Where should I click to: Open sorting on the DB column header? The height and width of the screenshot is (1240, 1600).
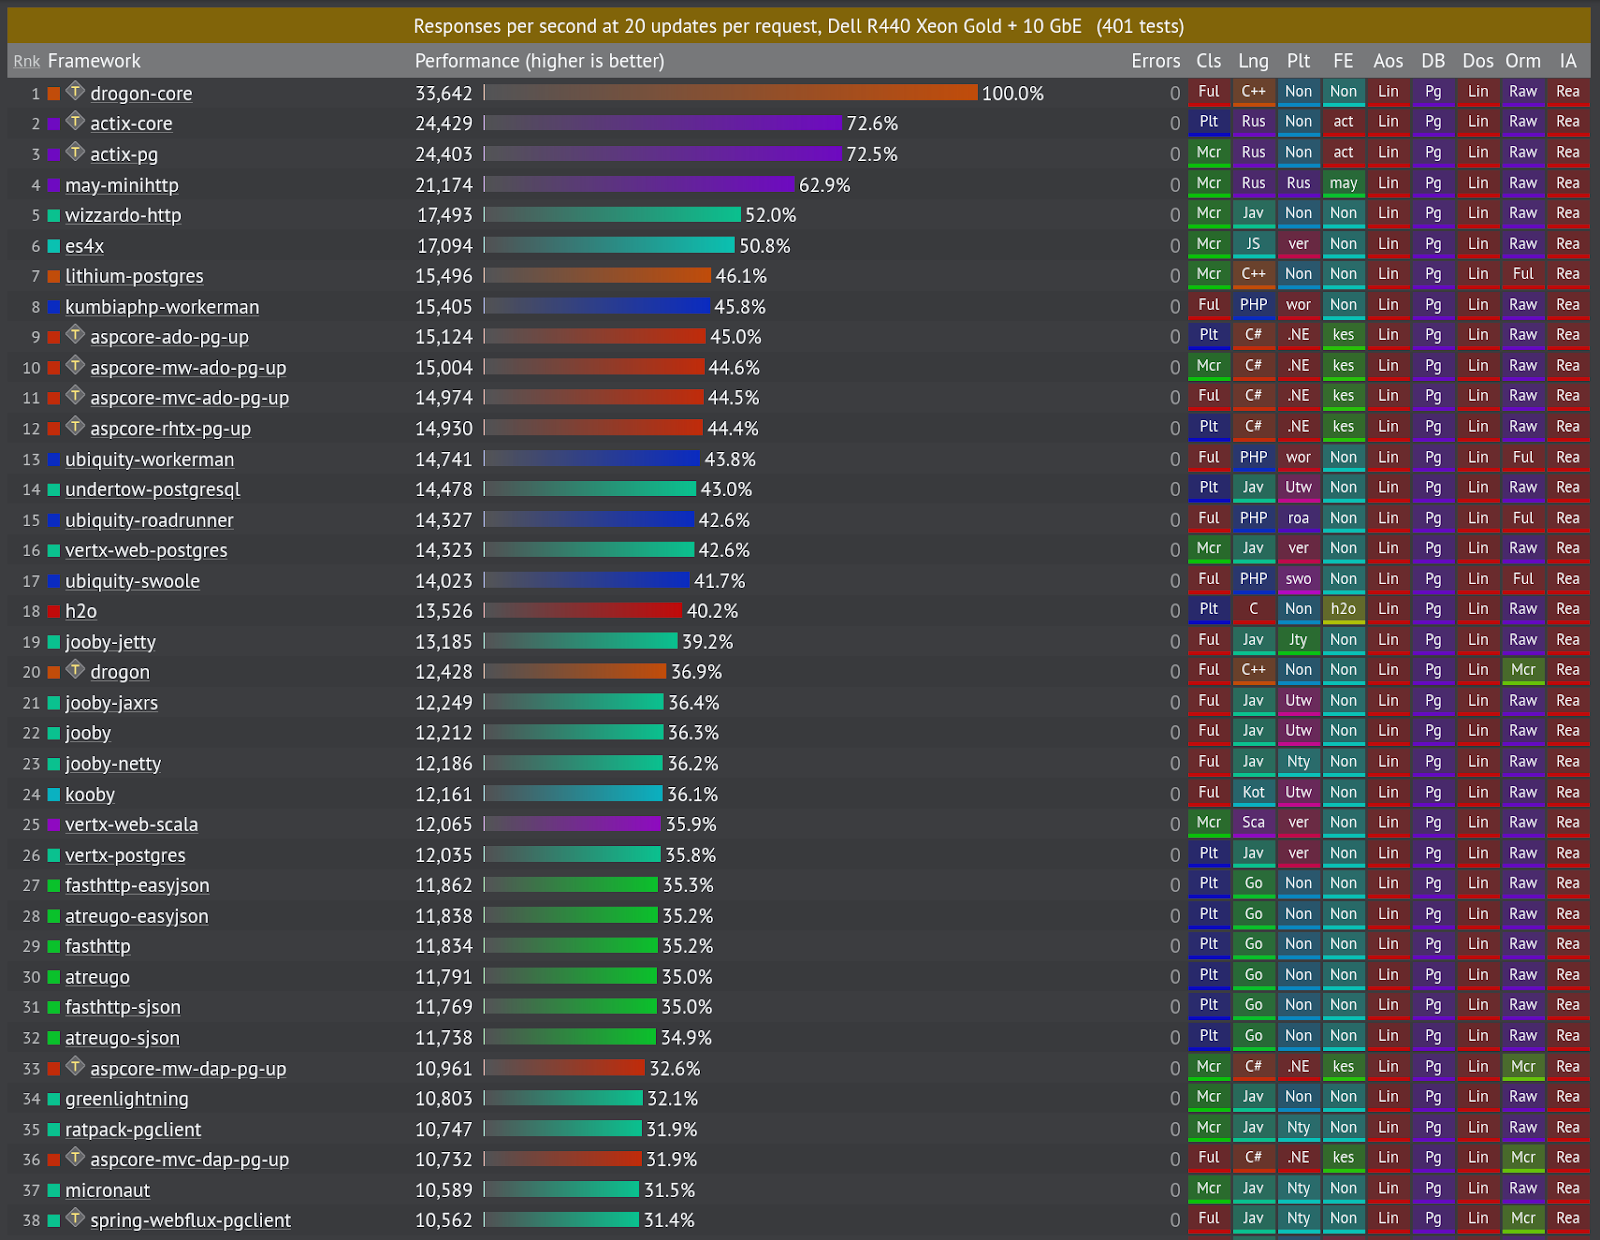tap(1433, 61)
